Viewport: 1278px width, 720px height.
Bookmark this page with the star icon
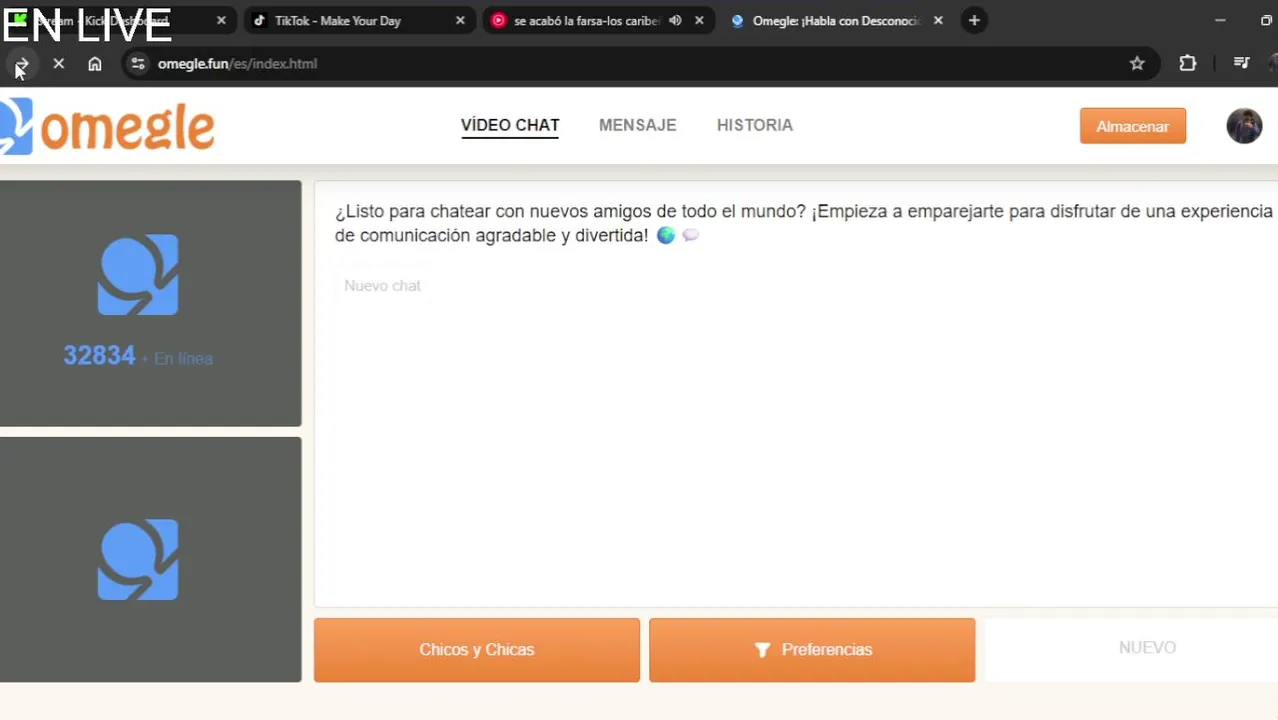[x=1137, y=63]
